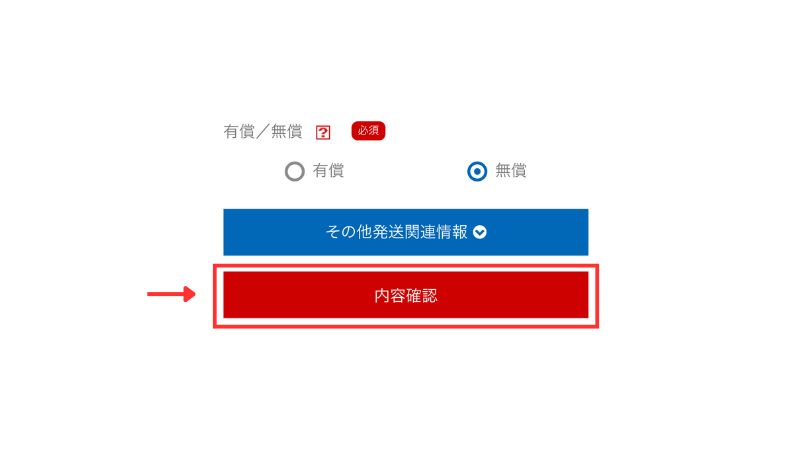812x457 pixels.
Task: Select the 無償 radio button
Action: coord(477,171)
